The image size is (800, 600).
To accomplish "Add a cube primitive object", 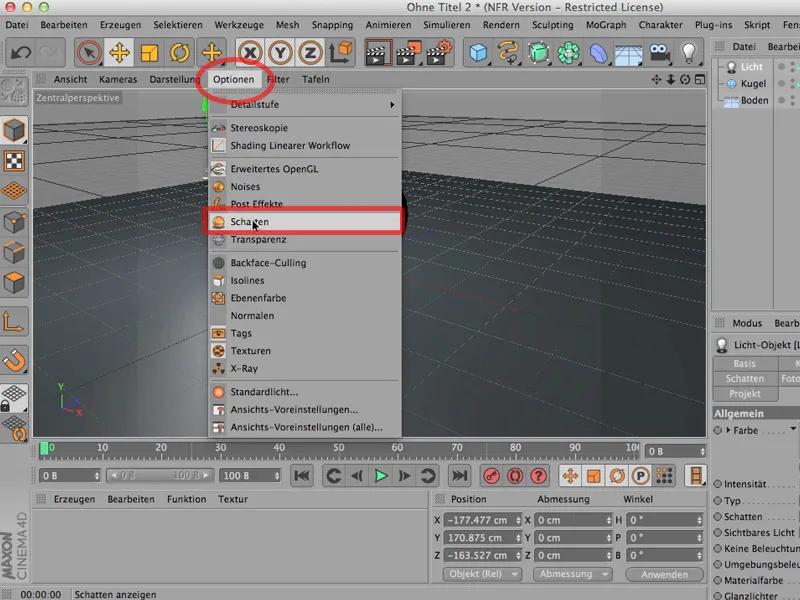I will (478, 53).
